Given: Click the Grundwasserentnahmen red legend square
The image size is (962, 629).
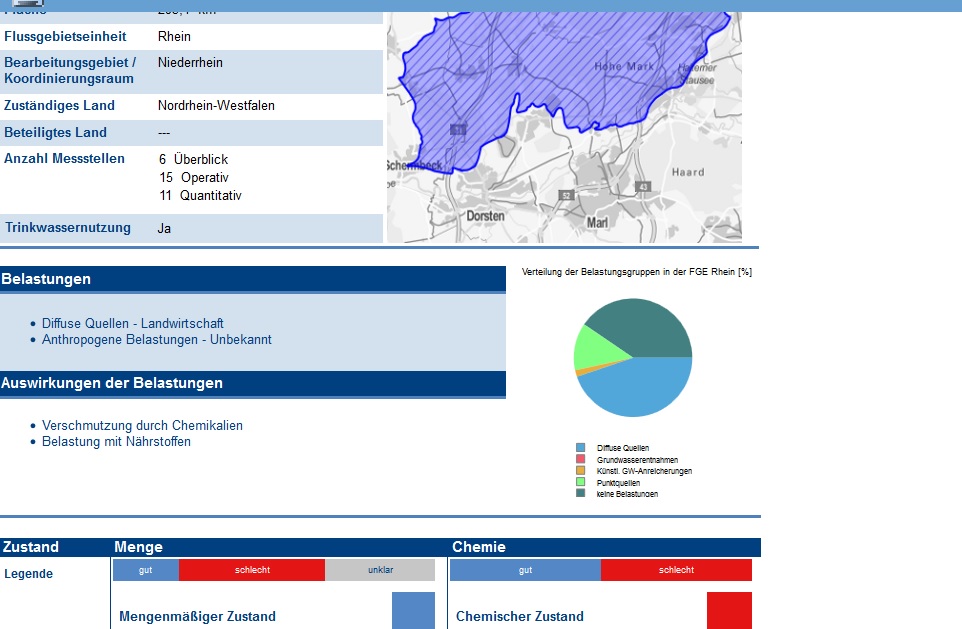Looking at the screenshot, I should pos(580,459).
